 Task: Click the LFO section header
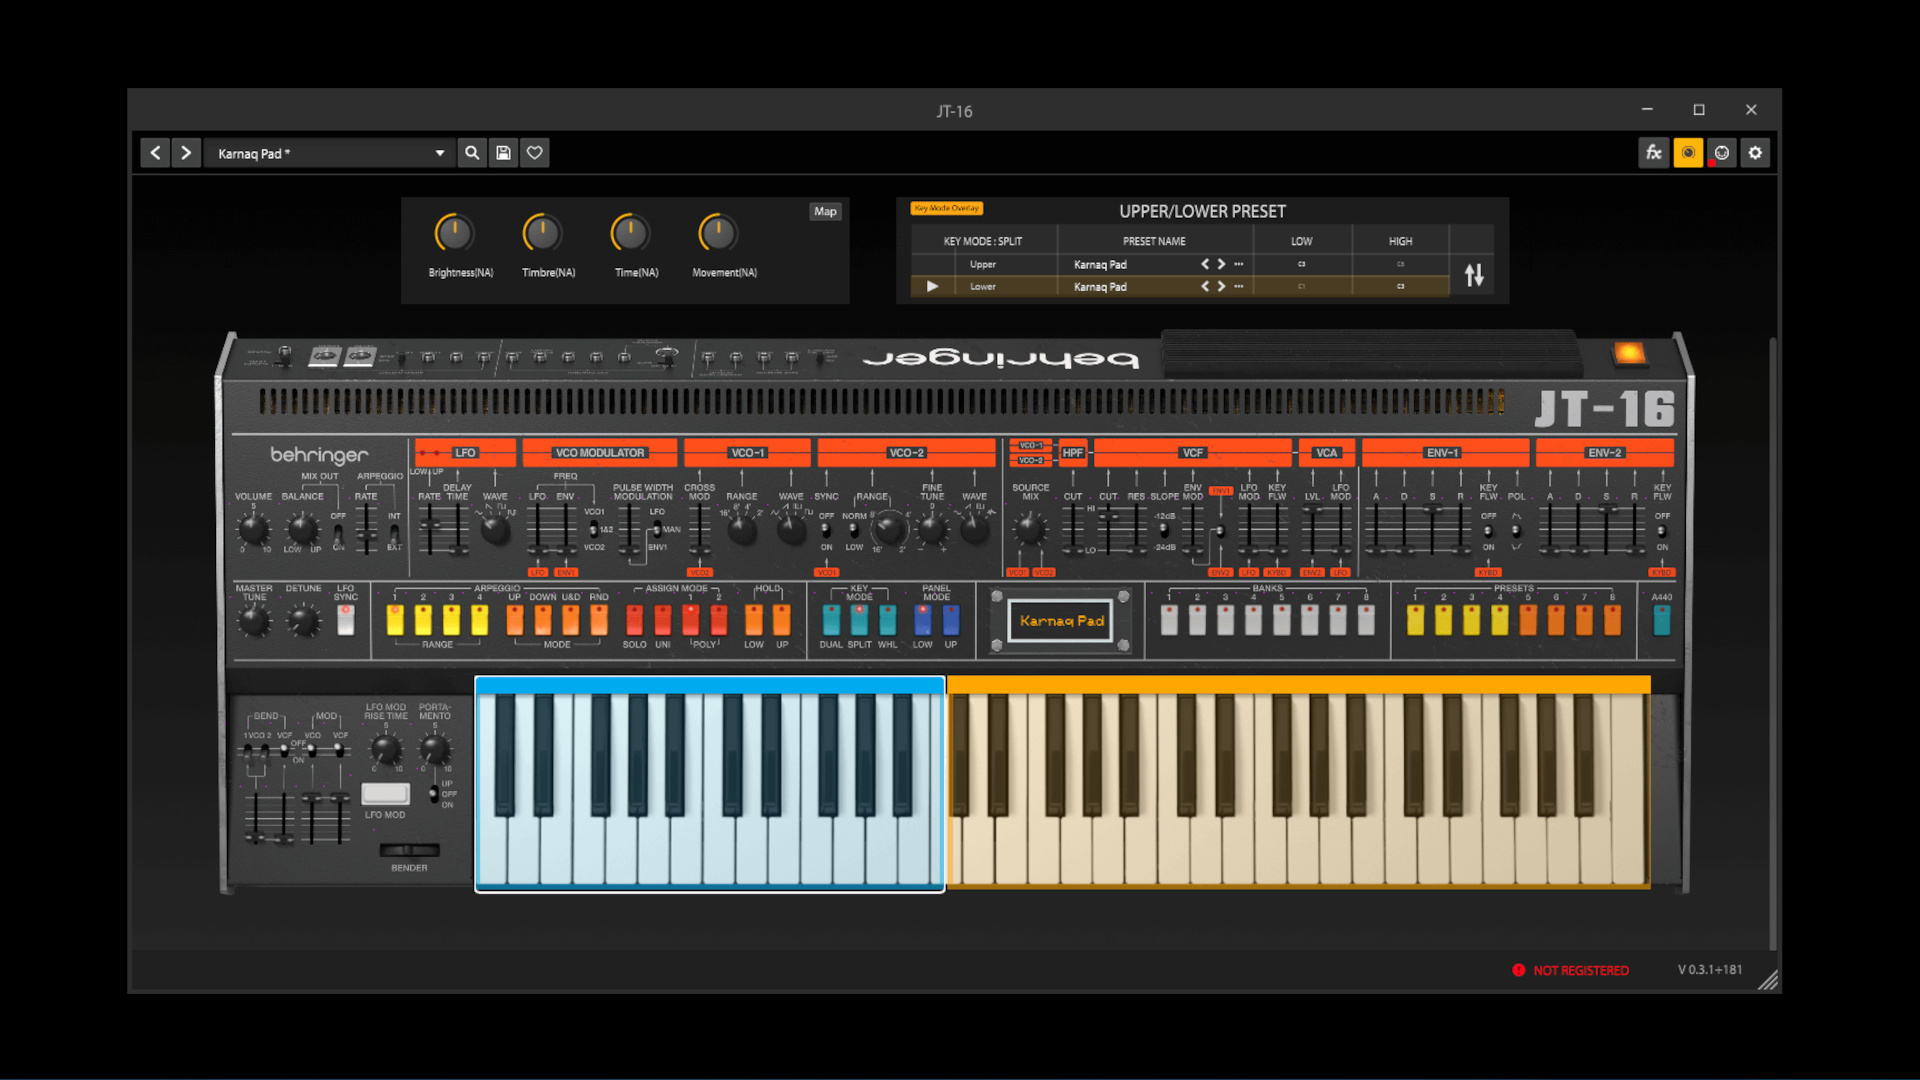(465, 453)
